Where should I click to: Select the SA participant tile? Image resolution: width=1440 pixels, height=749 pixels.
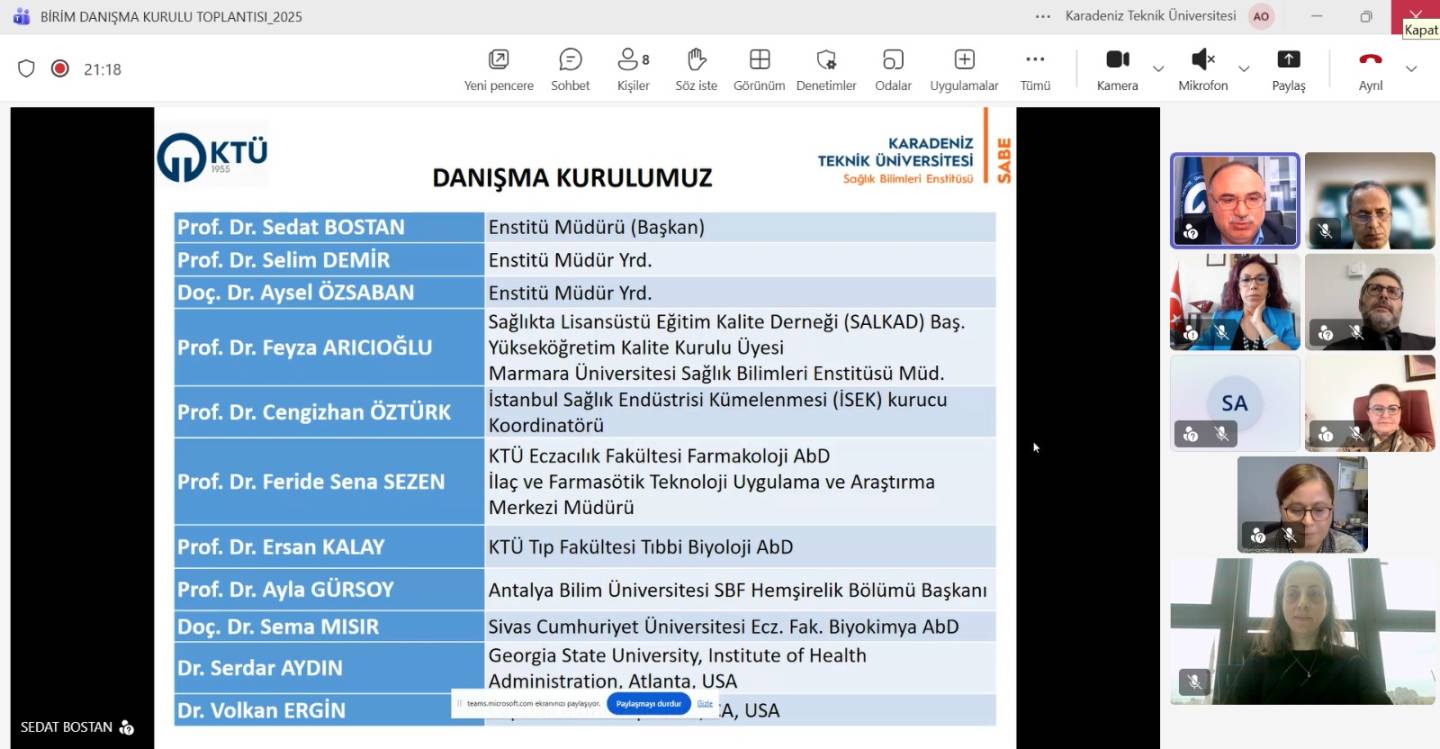tap(1234, 403)
